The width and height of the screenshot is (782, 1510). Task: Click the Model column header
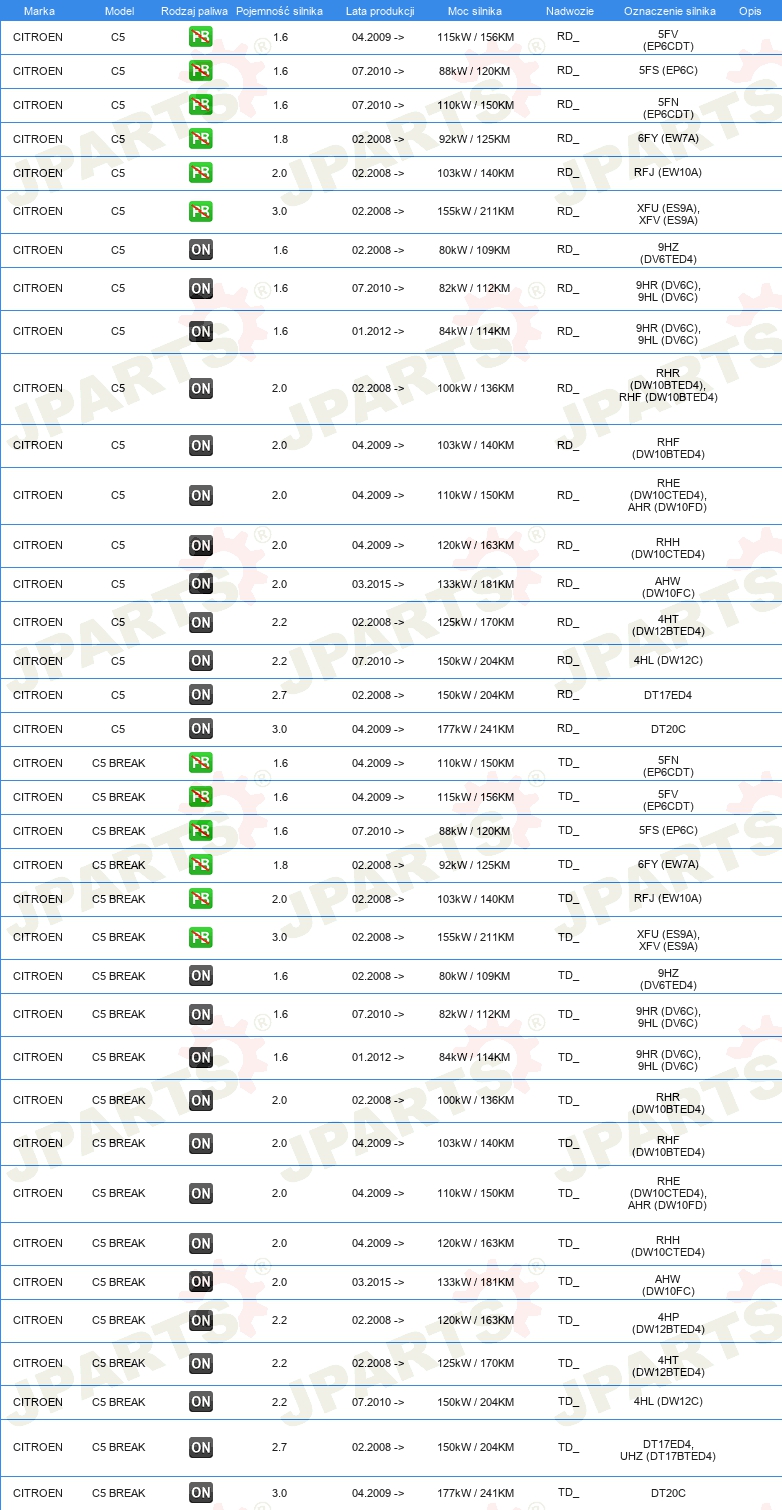(119, 11)
